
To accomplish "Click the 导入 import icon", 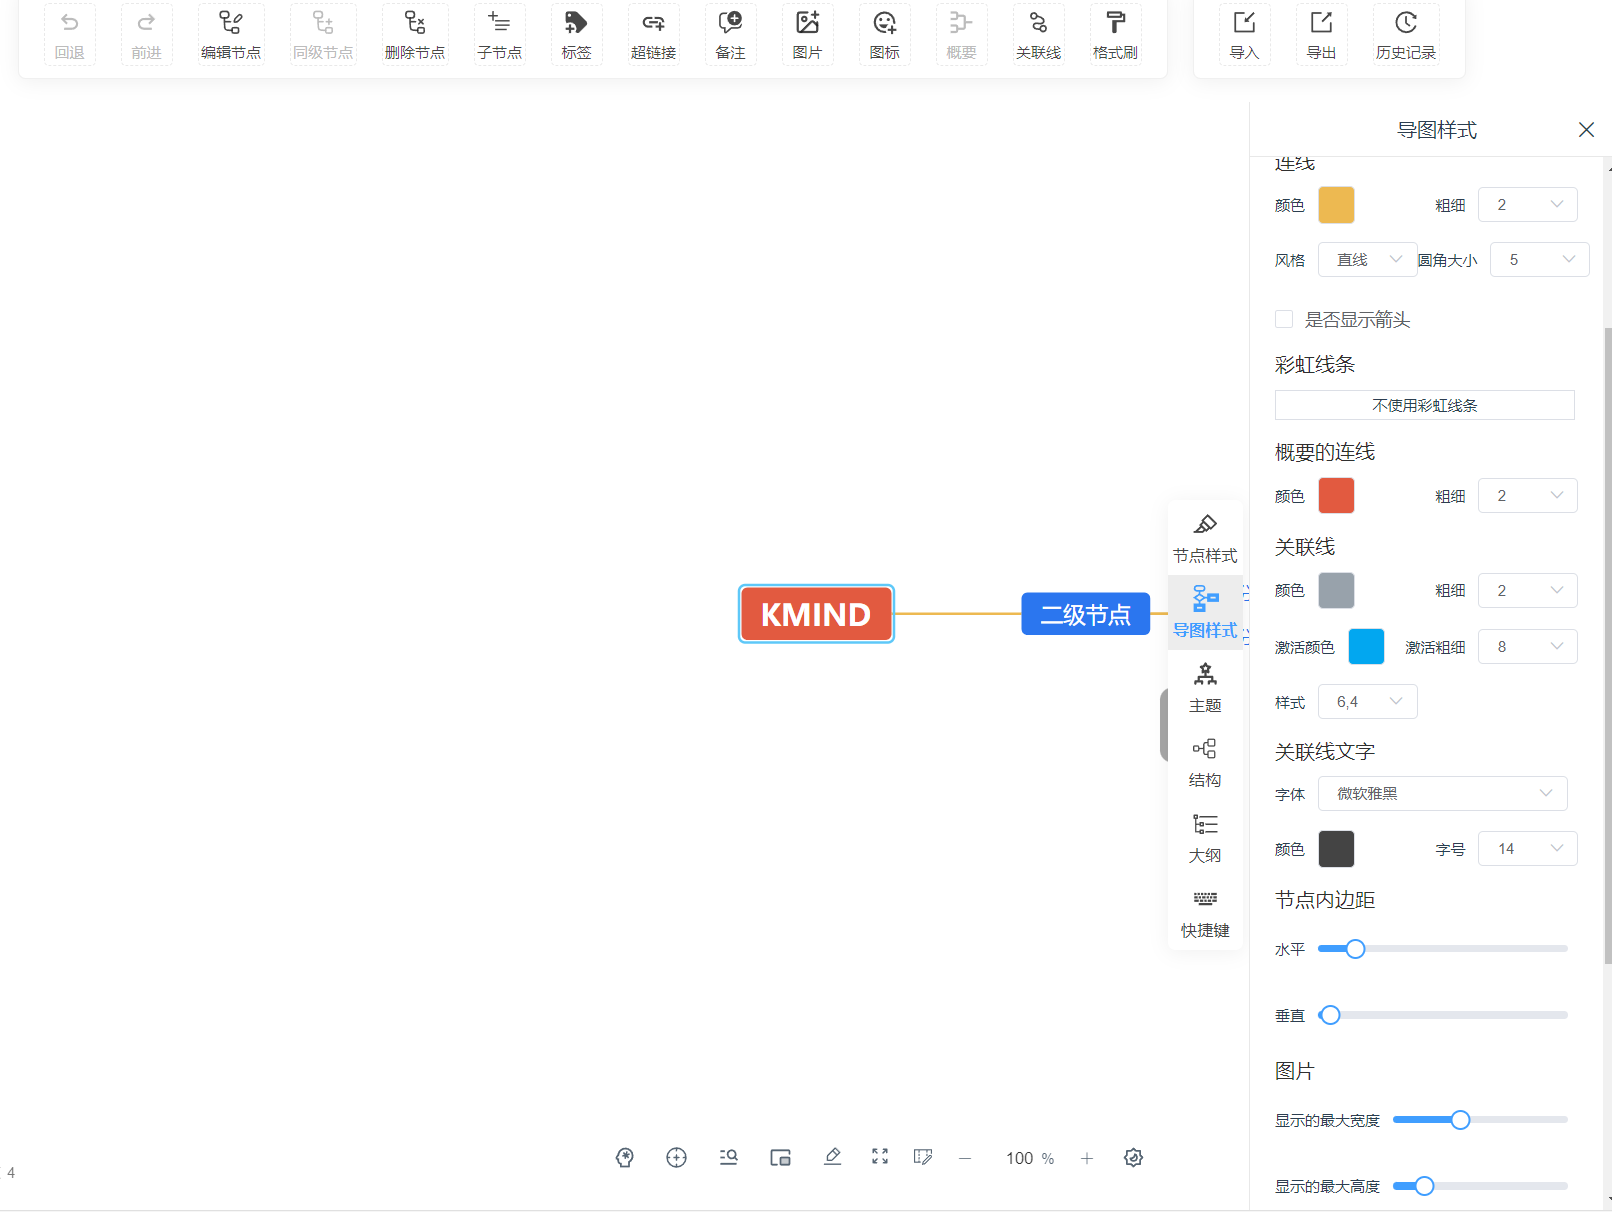I will (x=1244, y=23).
